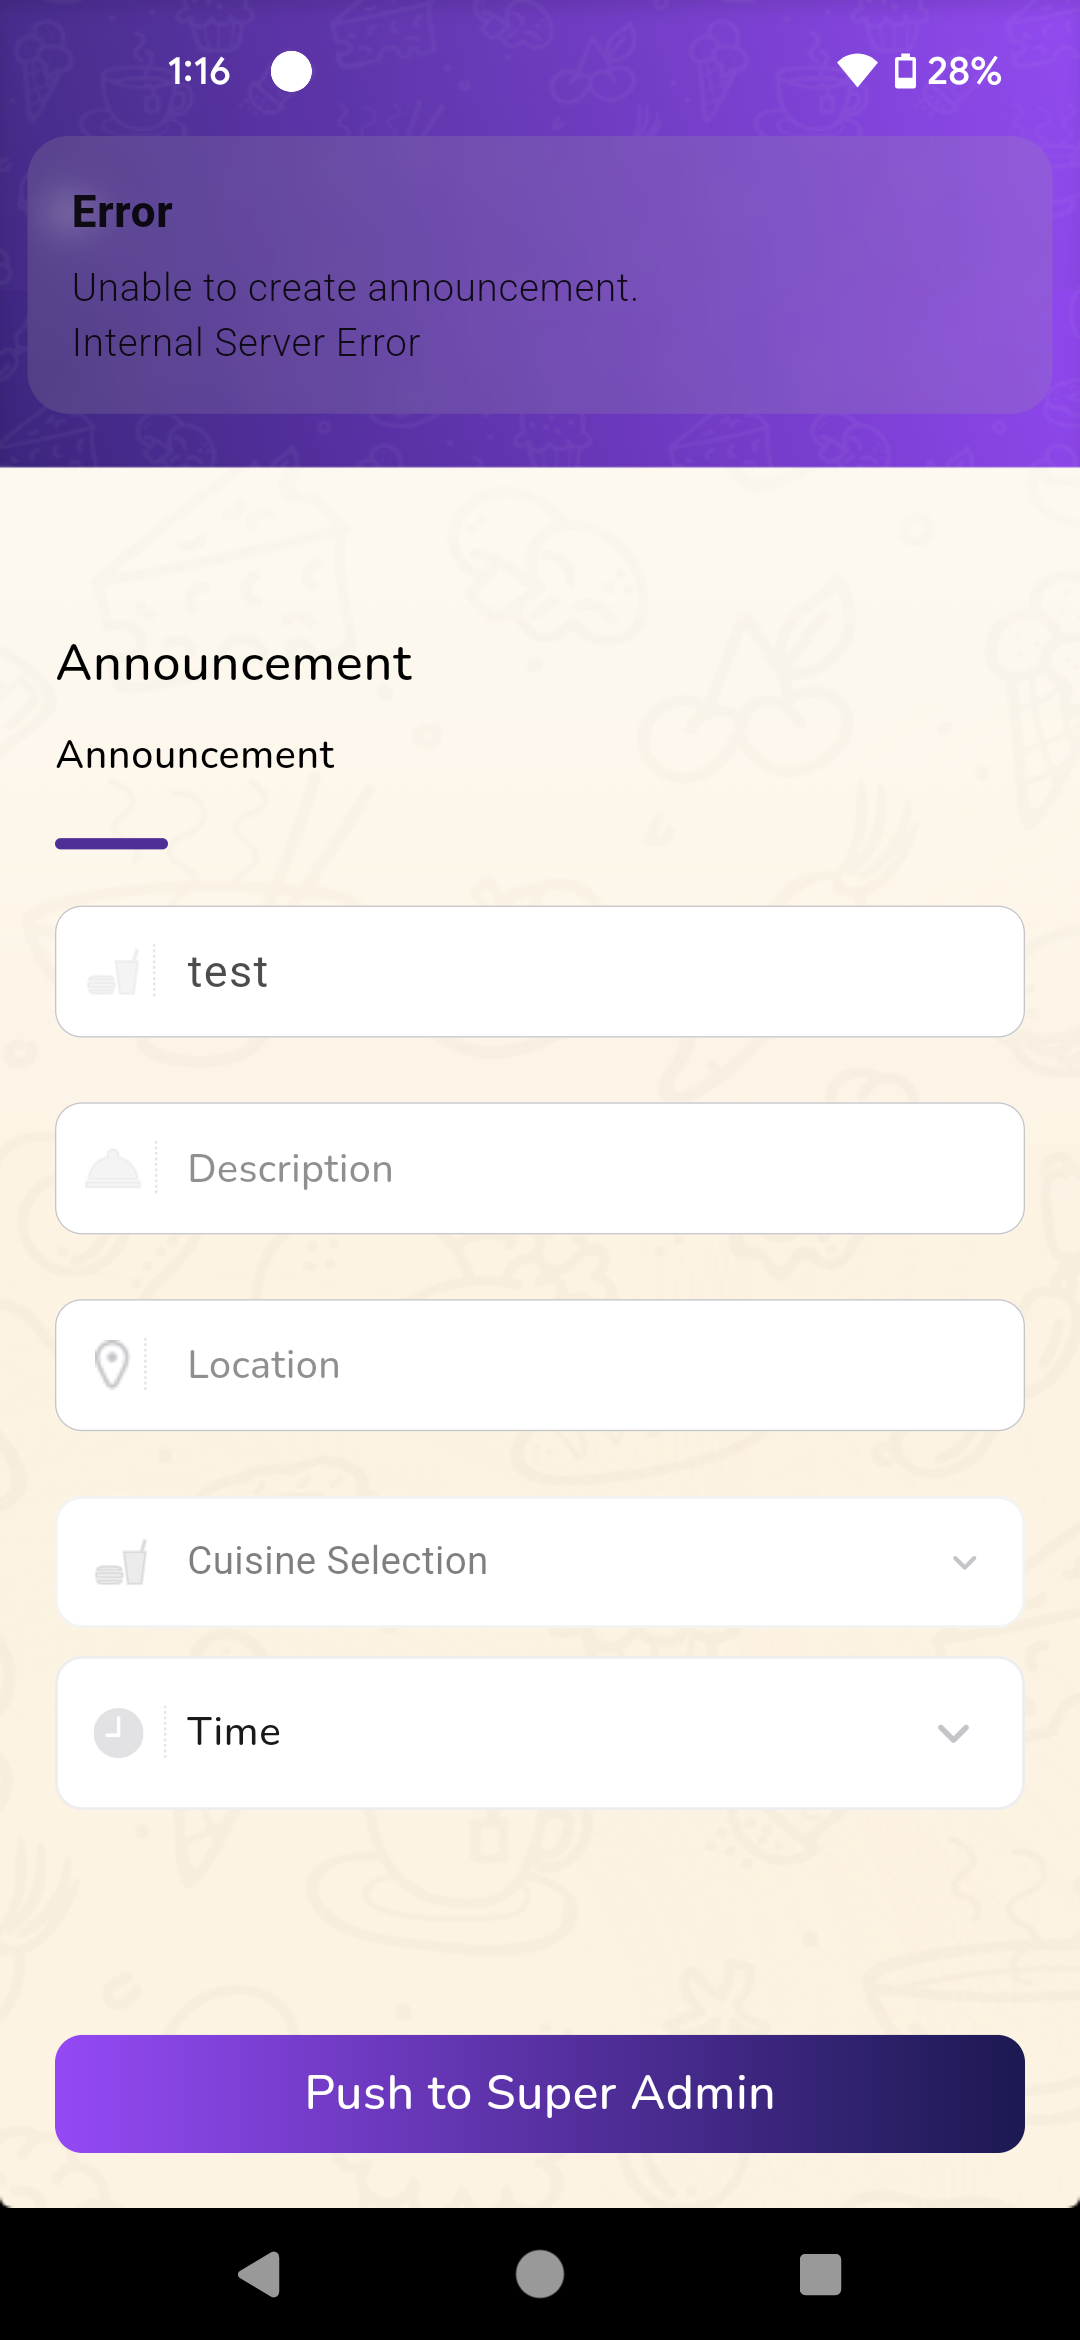This screenshot has height=2340, width=1080.
Task: Focus the title field containing "test"
Action: pyautogui.click(x=590, y=972)
